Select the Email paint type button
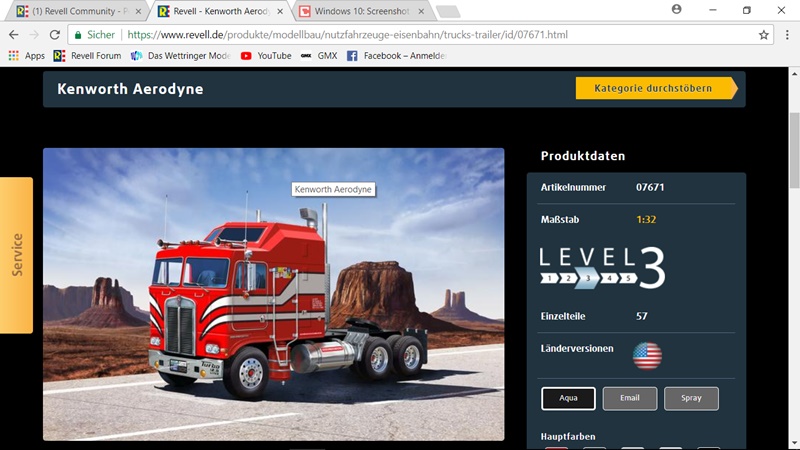800x450 pixels. [630, 398]
